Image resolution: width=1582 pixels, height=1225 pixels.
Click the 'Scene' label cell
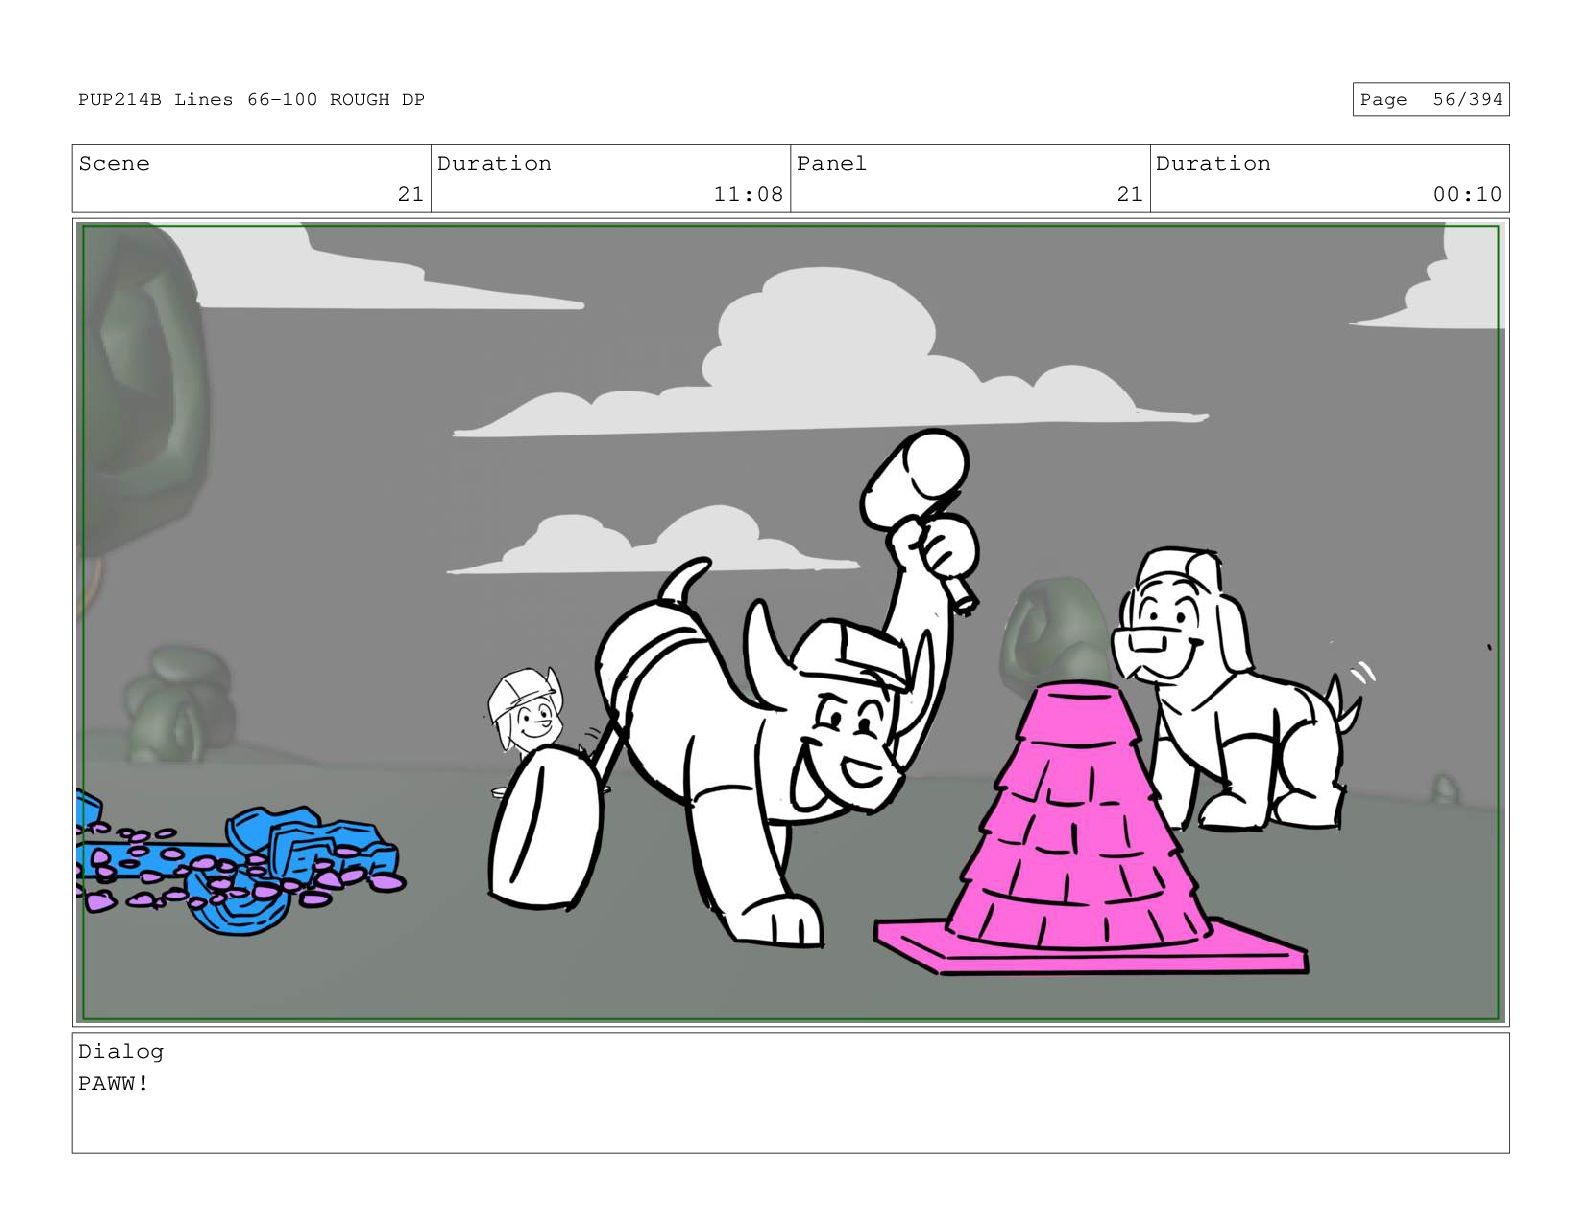tap(251, 178)
